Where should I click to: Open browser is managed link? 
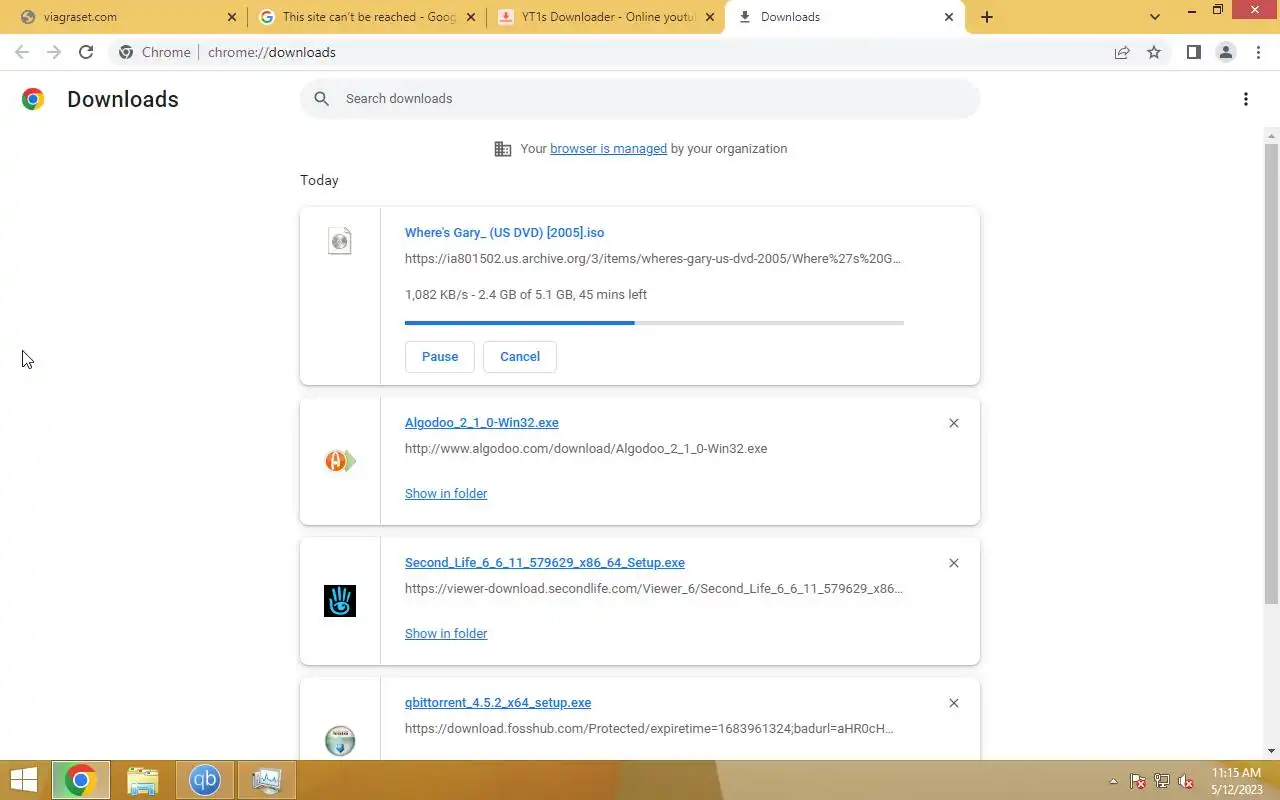click(608, 149)
